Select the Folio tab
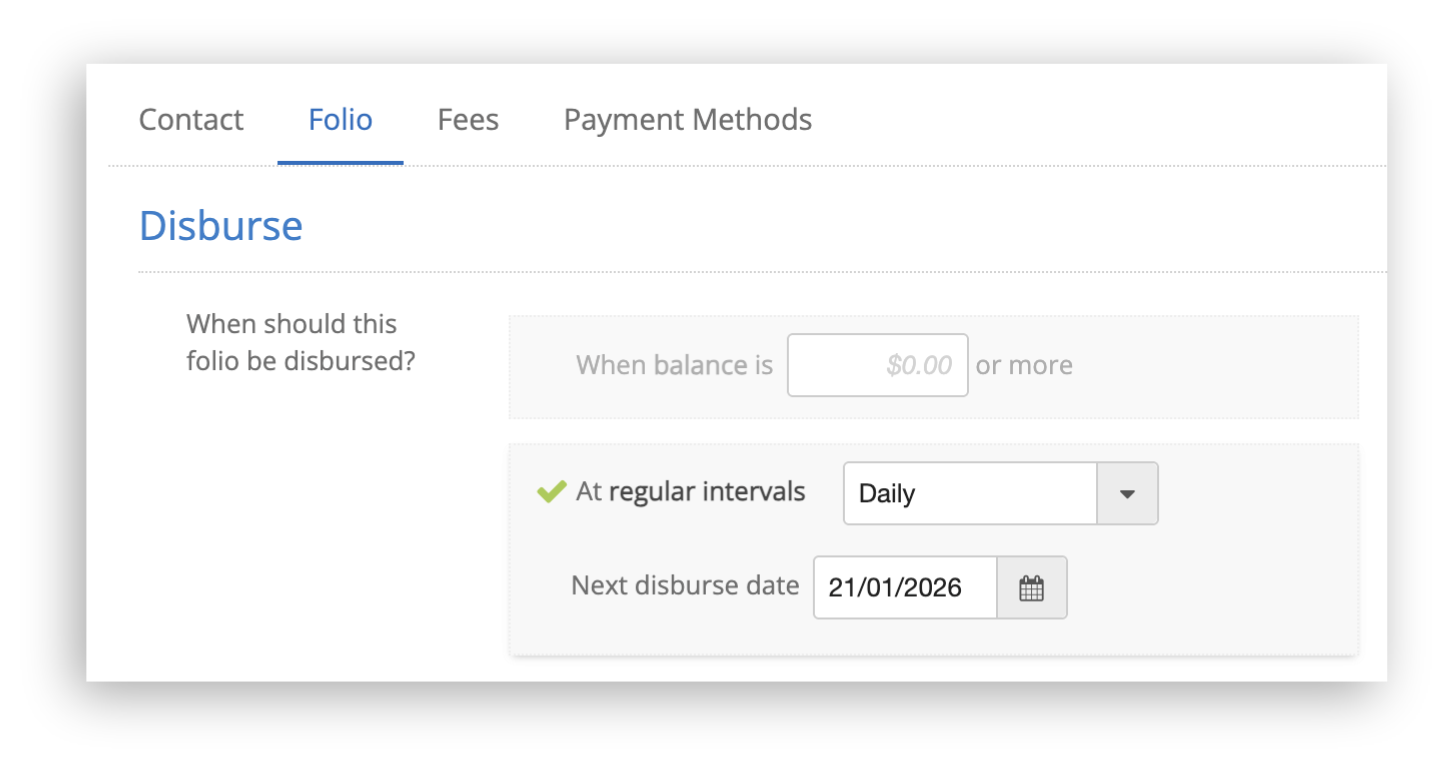Viewport: 1451px width, 768px height. pyautogui.click(x=339, y=119)
